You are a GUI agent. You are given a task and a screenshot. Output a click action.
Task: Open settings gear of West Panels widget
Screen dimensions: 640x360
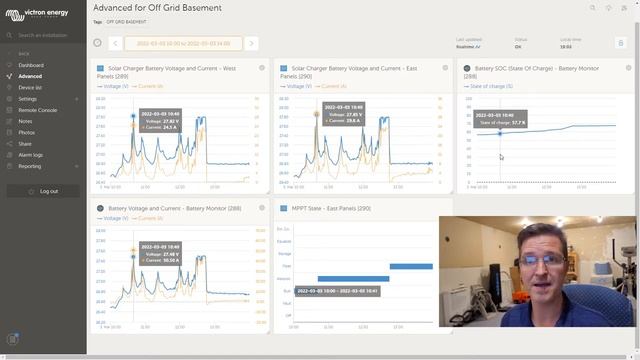(x=262, y=68)
